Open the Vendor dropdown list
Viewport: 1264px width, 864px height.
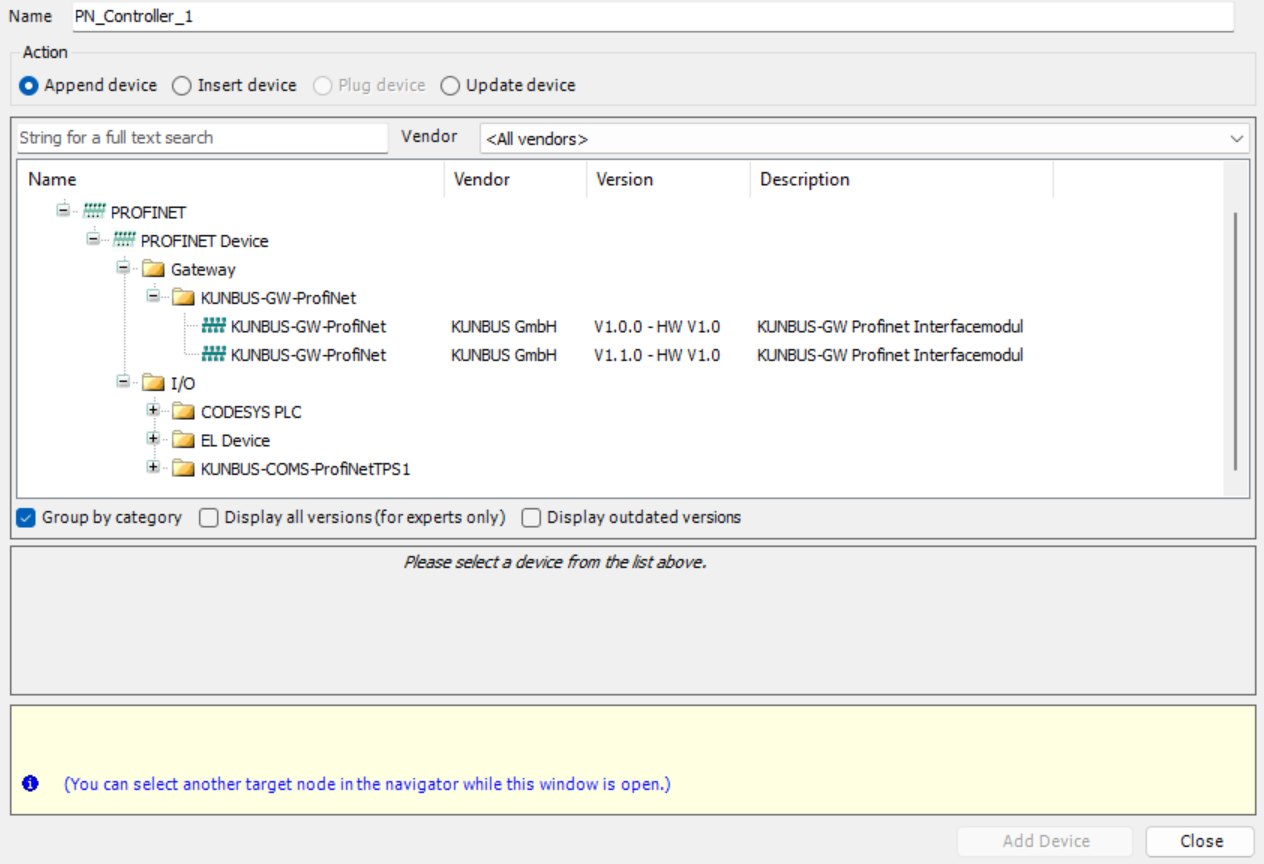[x=1237, y=139]
